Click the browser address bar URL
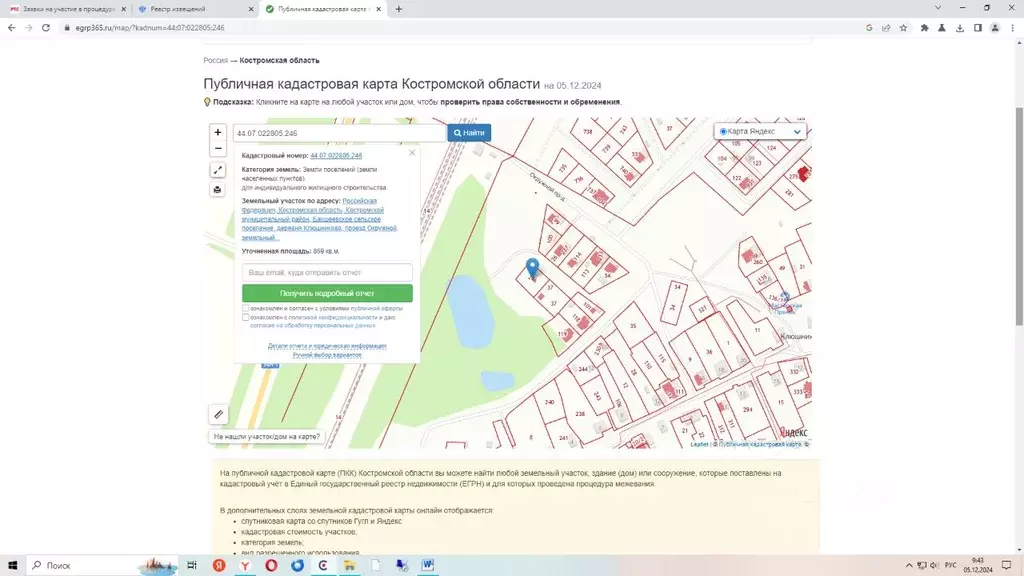The height and width of the screenshot is (576, 1024). coord(150,28)
